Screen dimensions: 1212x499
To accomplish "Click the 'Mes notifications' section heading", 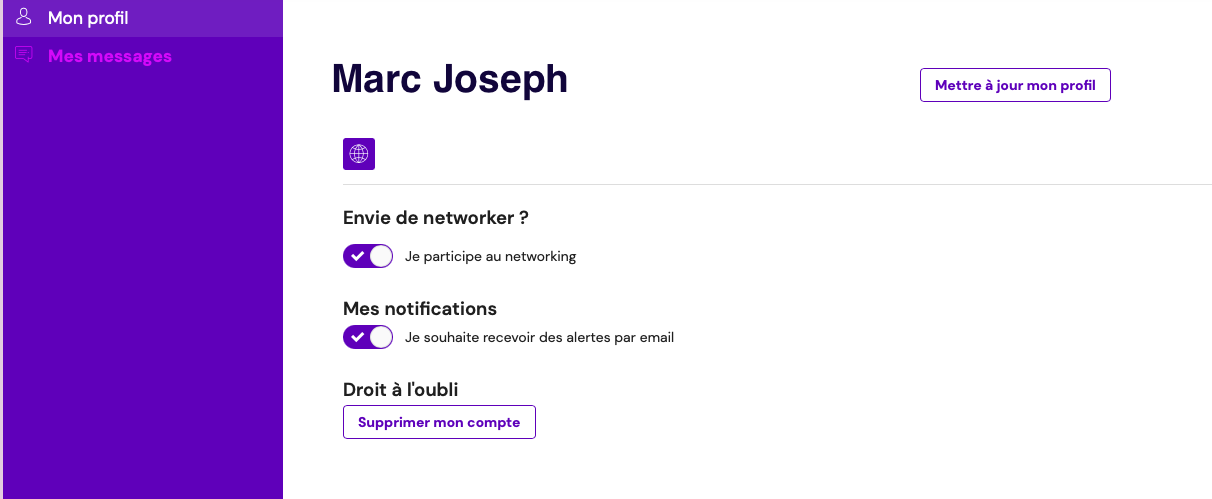I will click(x=420, y=308).
